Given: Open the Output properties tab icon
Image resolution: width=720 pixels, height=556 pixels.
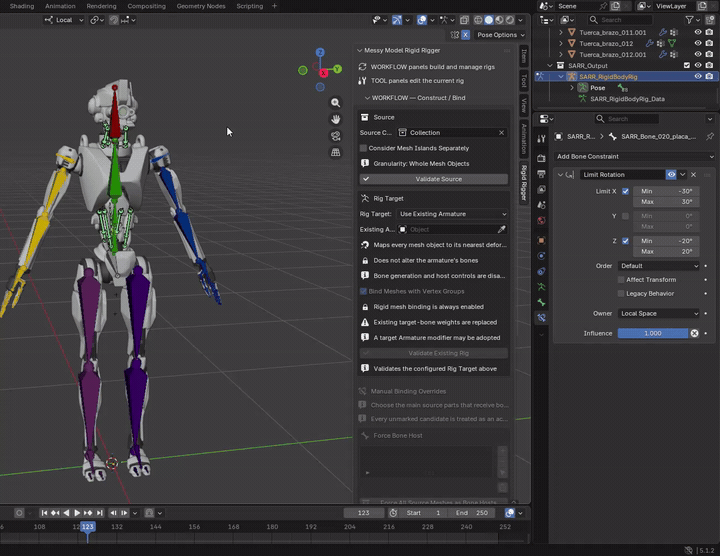Looking at the screenshot, I should click(541, 174).
